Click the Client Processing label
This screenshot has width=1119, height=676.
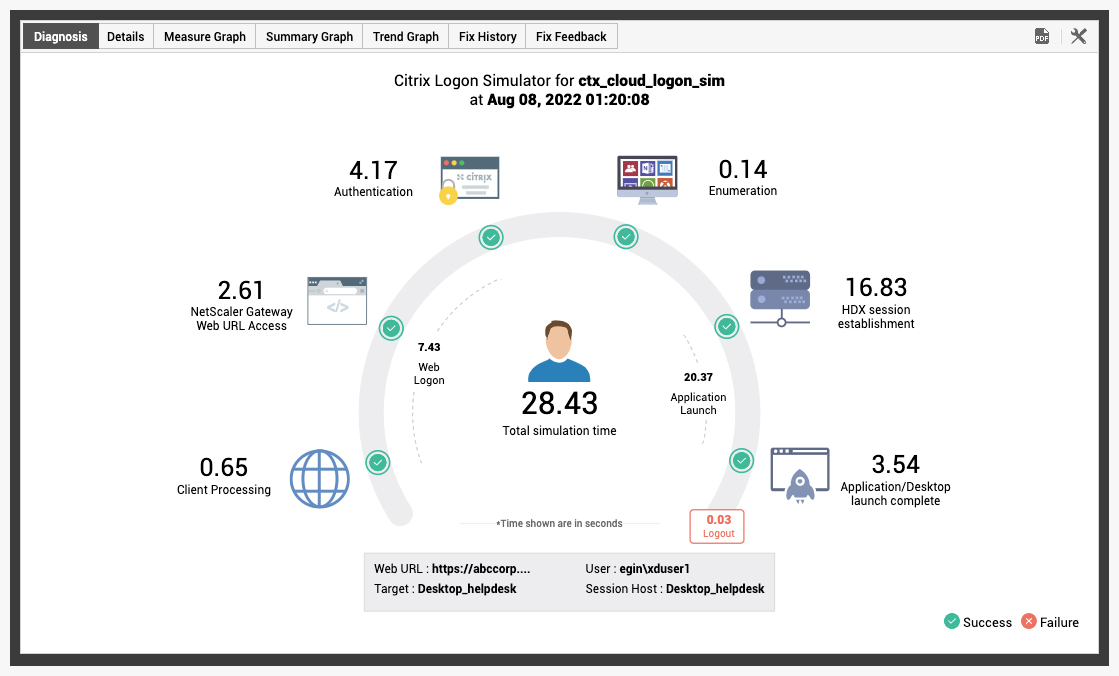(x=224, y=490)
